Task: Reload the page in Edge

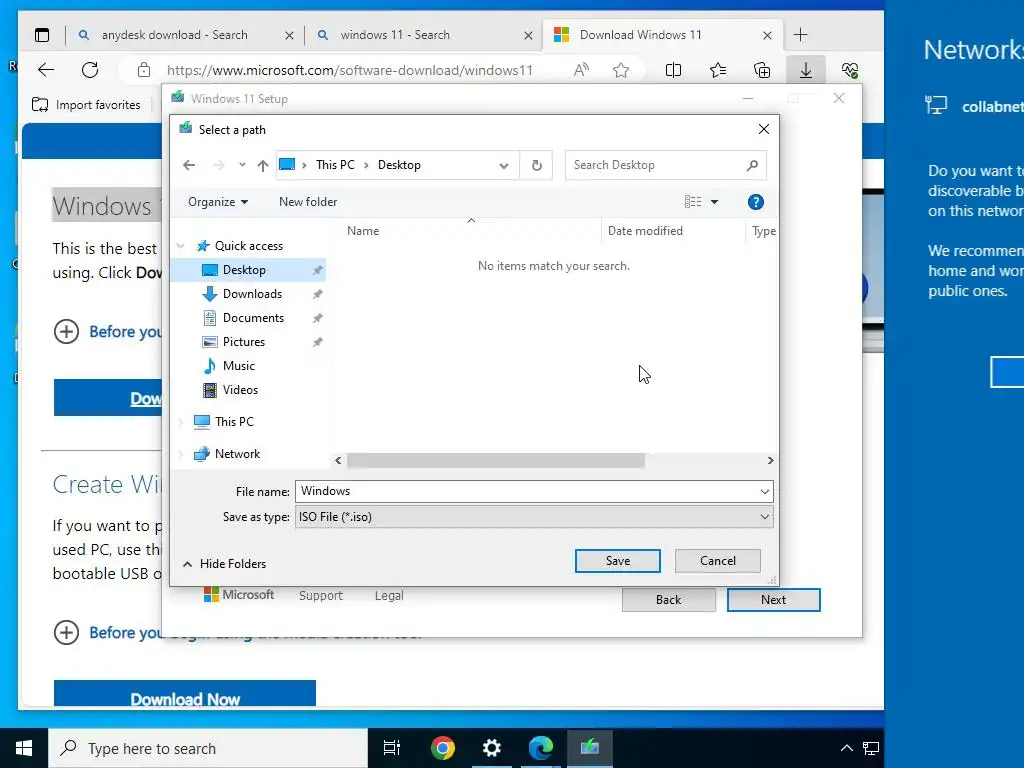Action: [x=90, y=70]
